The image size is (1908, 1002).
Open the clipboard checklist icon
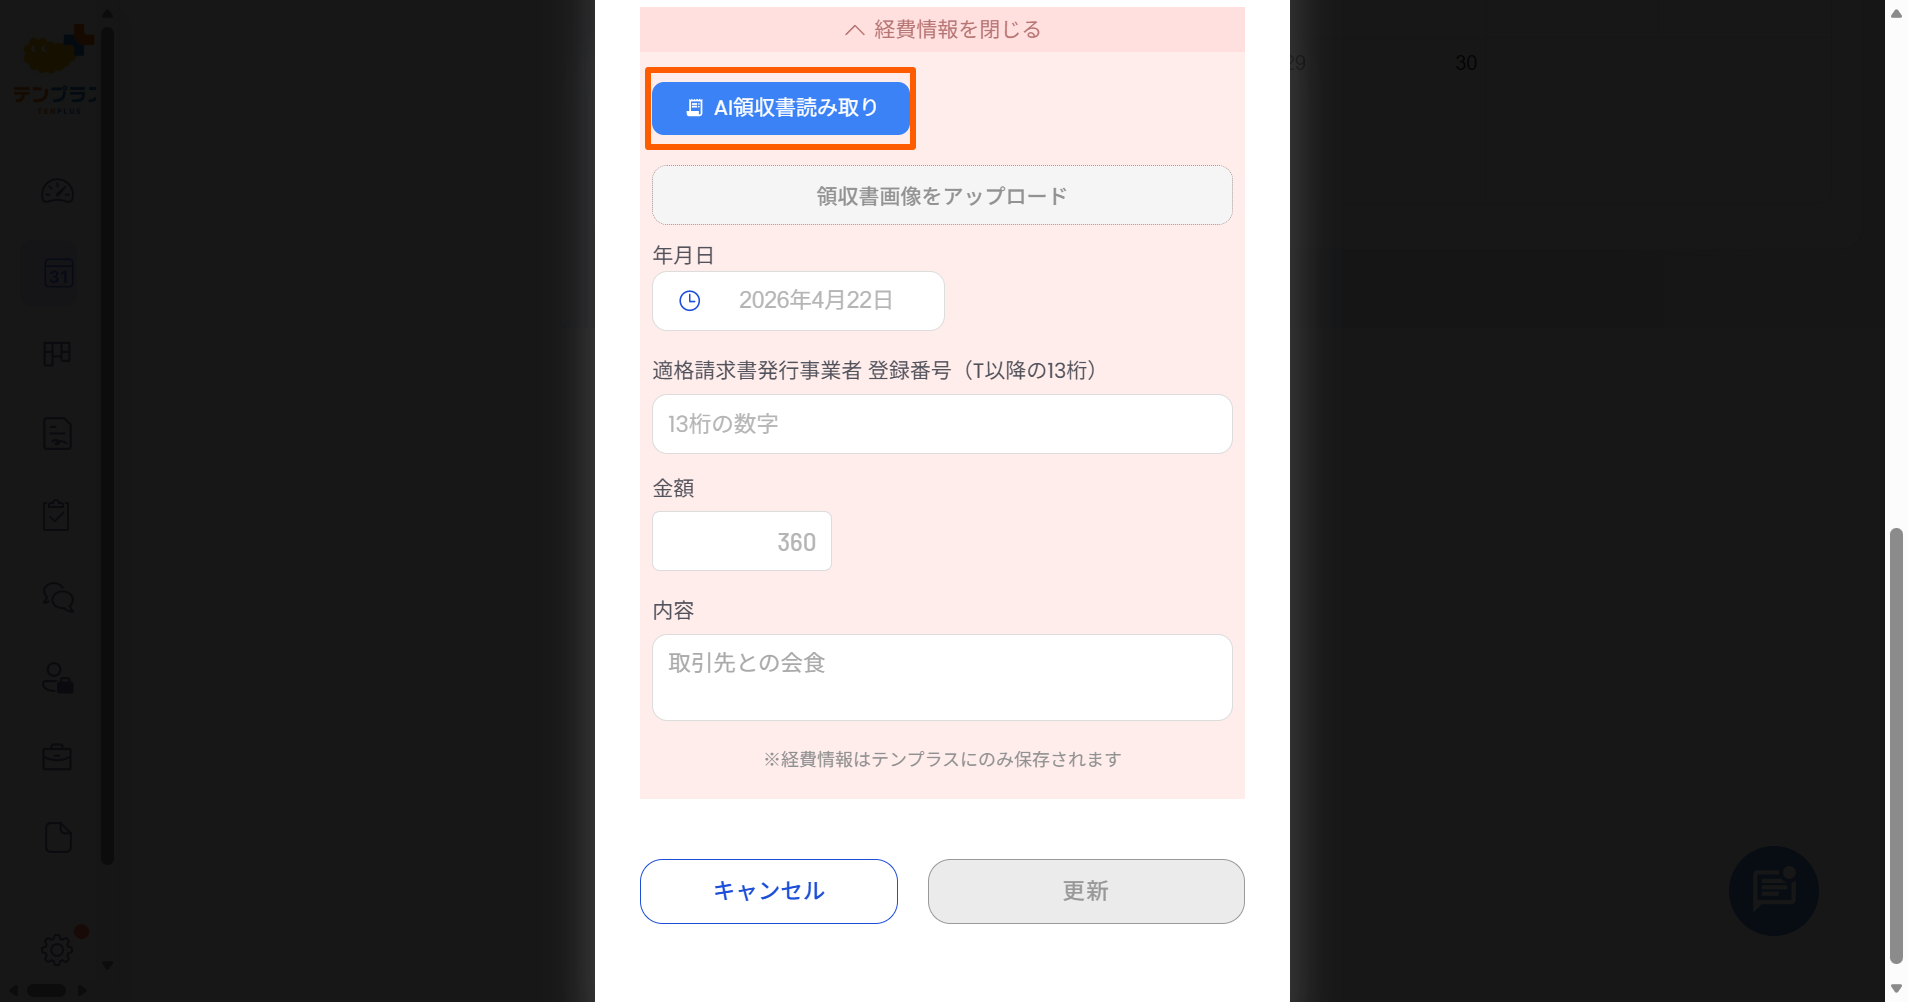coord(57,514)
